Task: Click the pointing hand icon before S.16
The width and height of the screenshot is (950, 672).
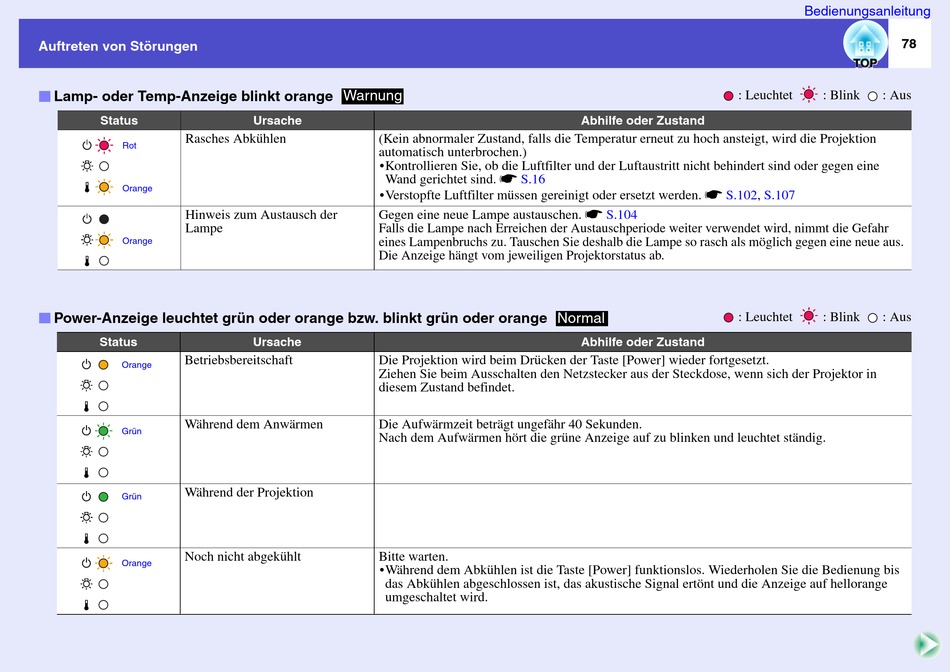Action: pos(508,179)
